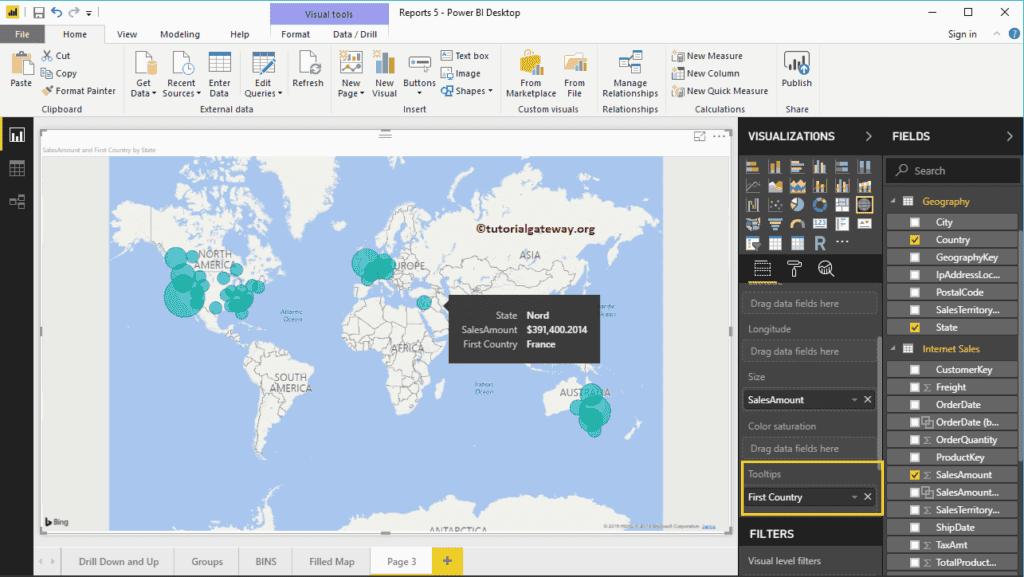
Task: Select the Table visualization icon
Action: coord(774,241)
